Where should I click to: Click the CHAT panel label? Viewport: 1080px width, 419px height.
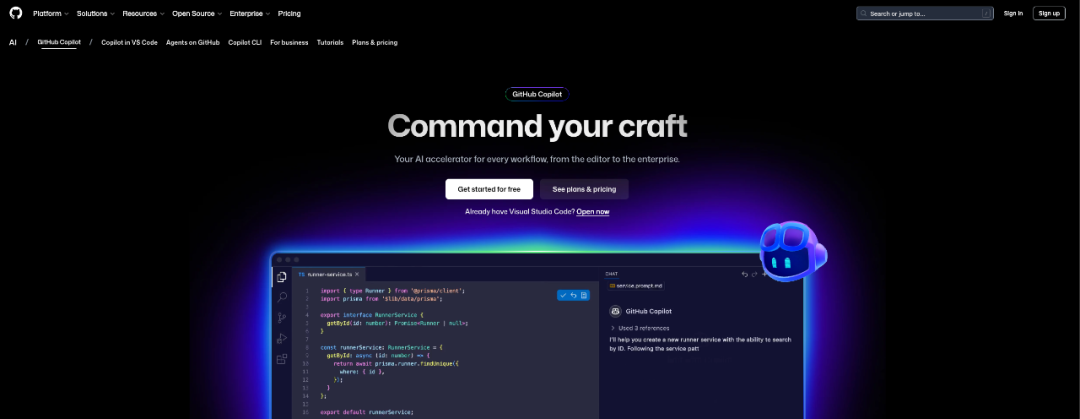[x=612, y=274]
